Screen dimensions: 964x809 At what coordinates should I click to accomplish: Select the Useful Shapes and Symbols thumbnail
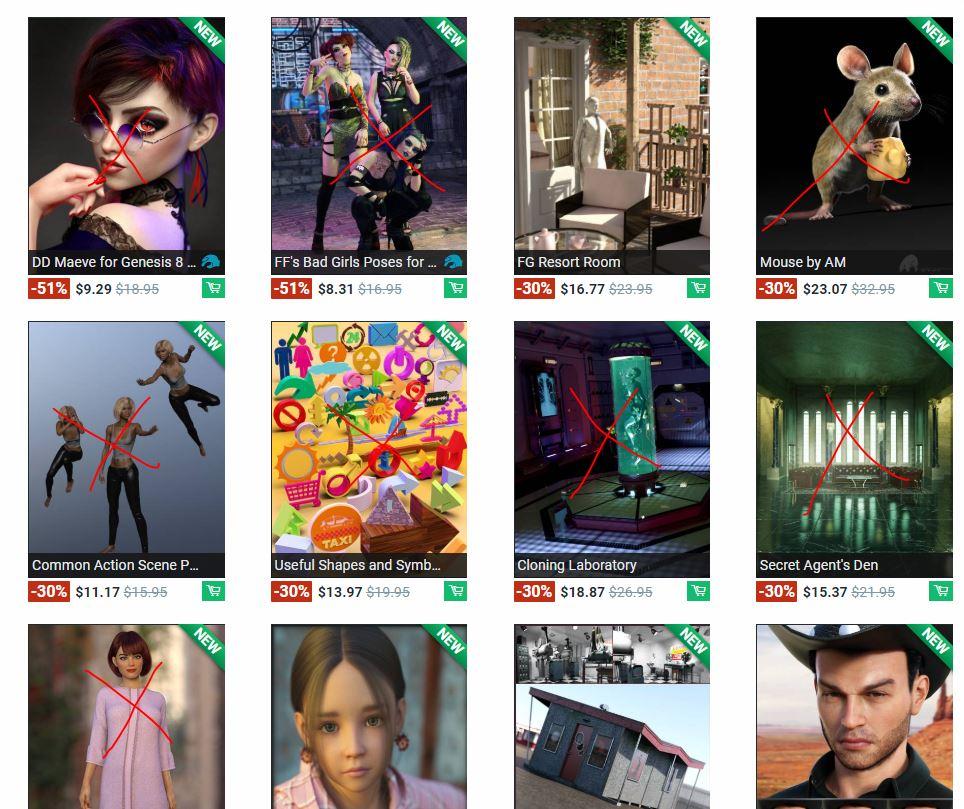point(369,437)
